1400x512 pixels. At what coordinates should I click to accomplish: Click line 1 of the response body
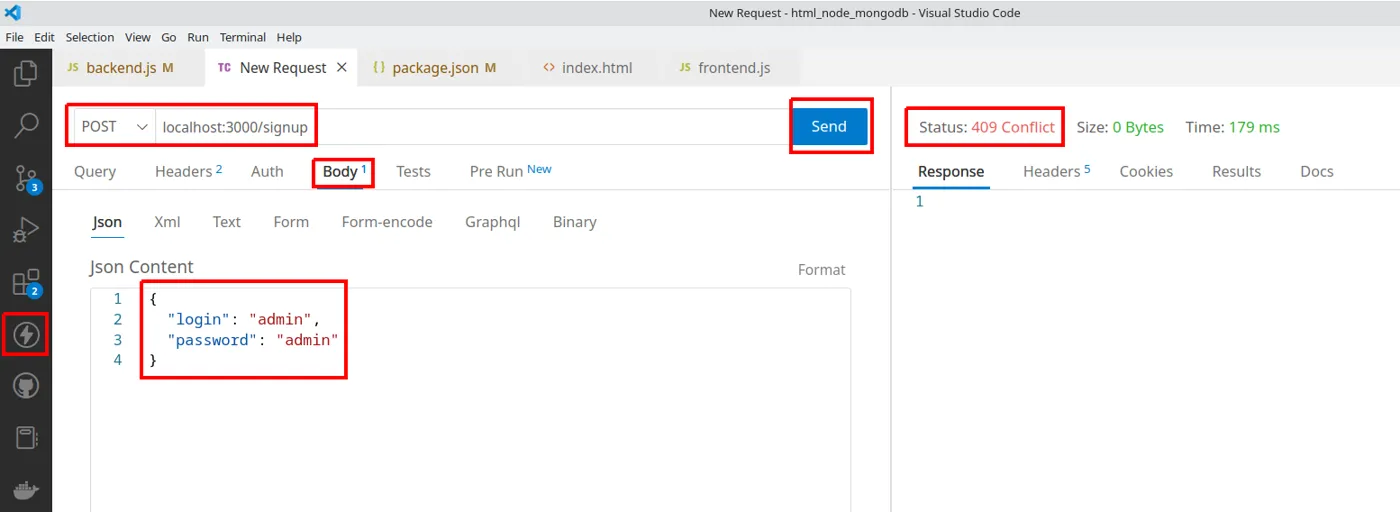tap(920, 201)
